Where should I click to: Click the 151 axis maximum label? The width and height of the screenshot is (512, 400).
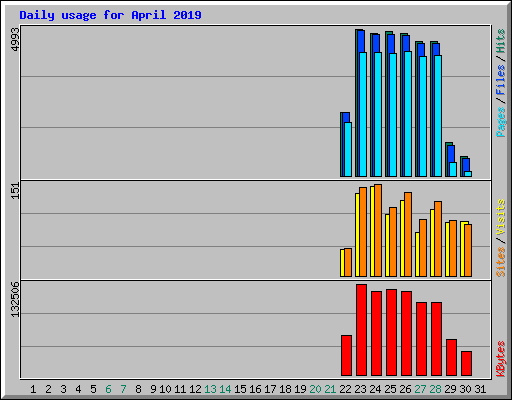click(x=15, y=191)
